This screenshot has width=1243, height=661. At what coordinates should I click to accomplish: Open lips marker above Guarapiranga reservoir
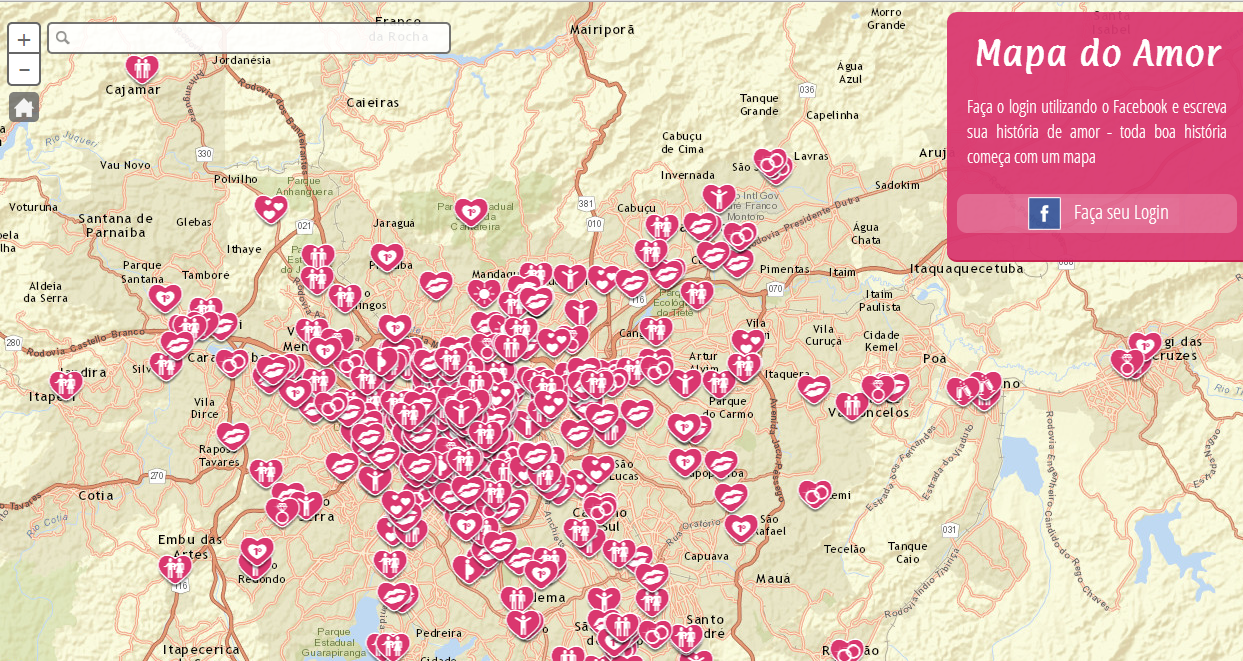pos(395,597)
